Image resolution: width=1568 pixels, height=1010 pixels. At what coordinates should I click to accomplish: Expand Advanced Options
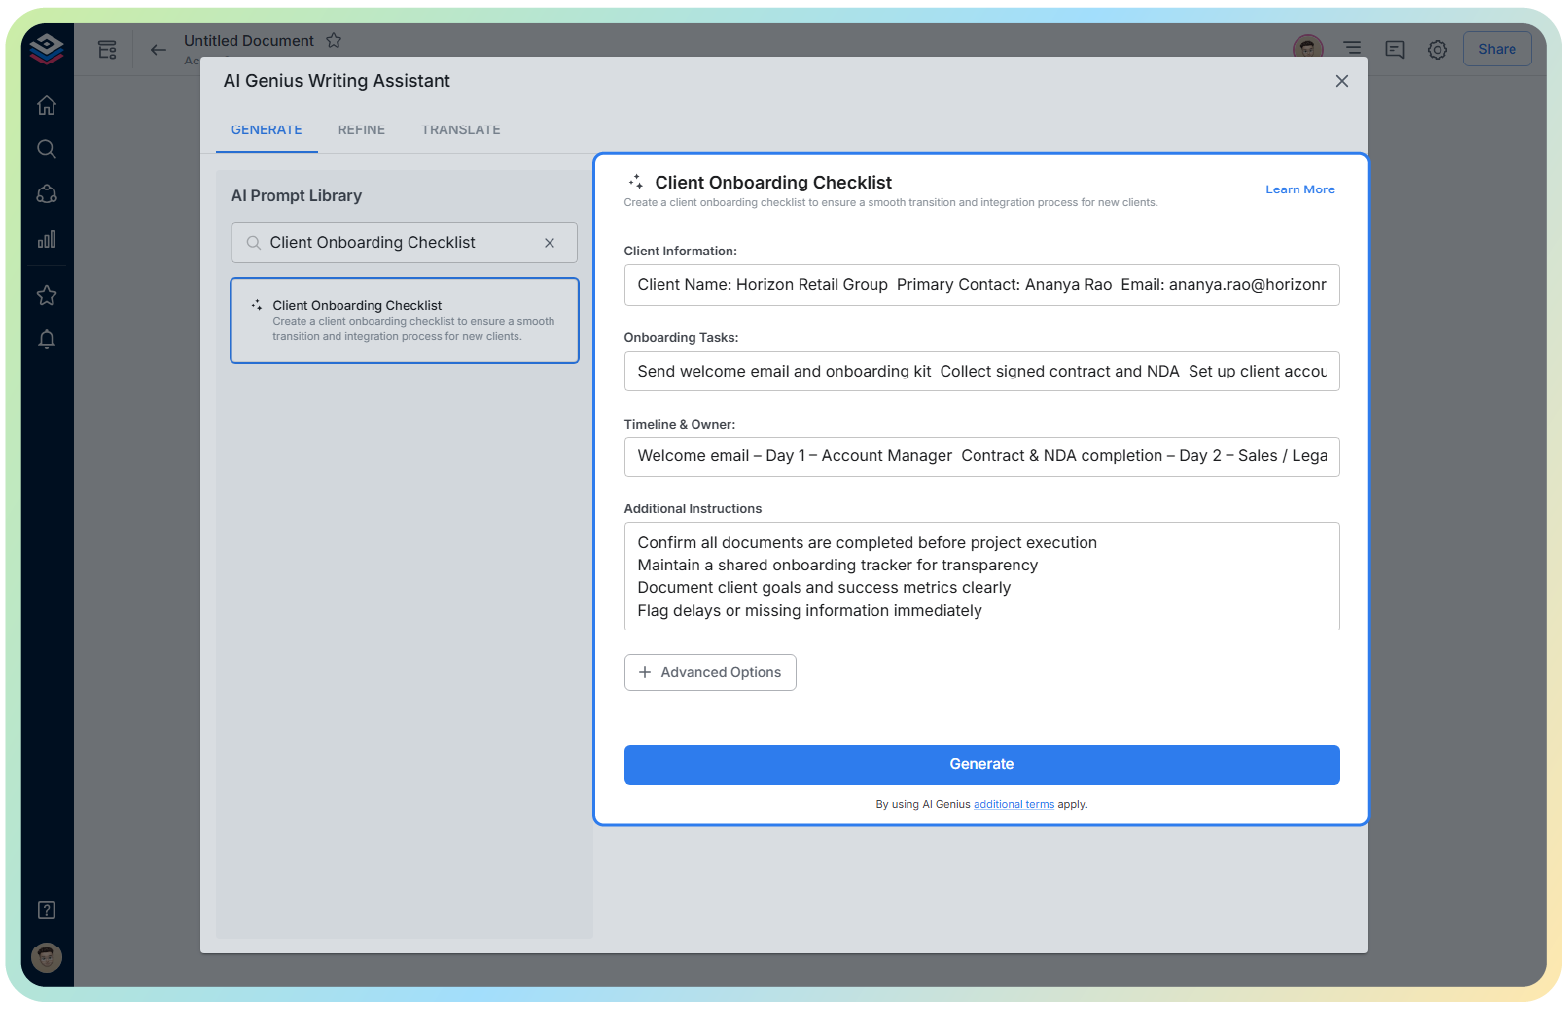click(710, 672)
